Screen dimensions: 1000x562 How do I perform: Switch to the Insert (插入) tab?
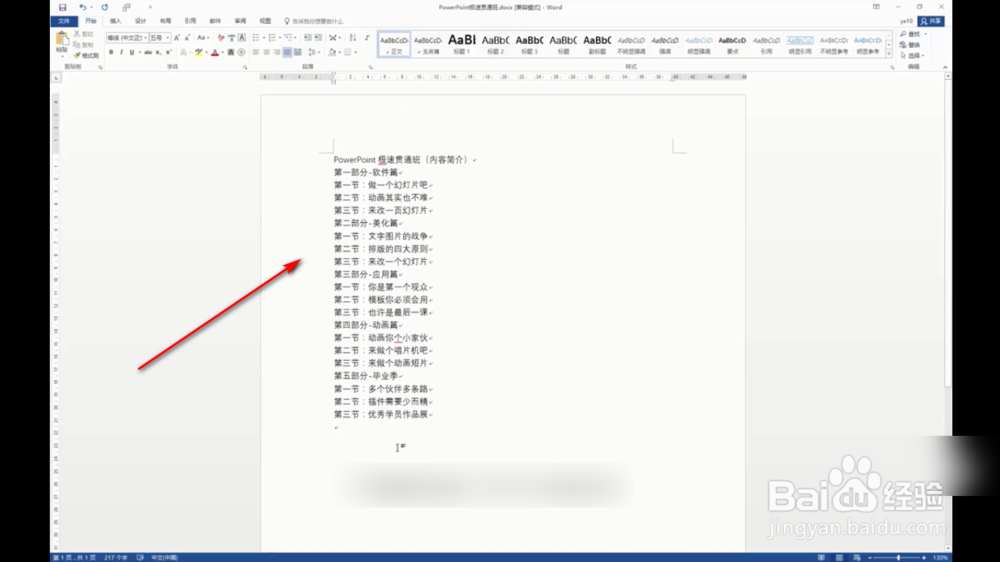[115, 21]
